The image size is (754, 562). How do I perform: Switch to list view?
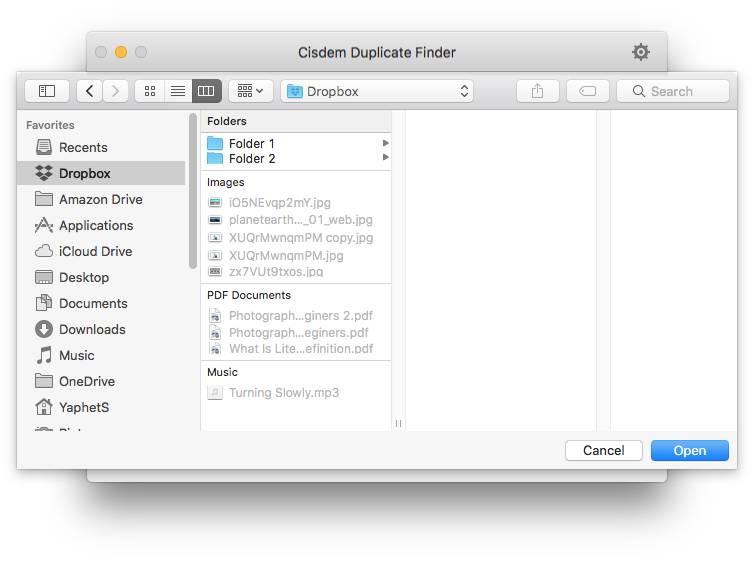pyautogui.click(x=178, y=91)
